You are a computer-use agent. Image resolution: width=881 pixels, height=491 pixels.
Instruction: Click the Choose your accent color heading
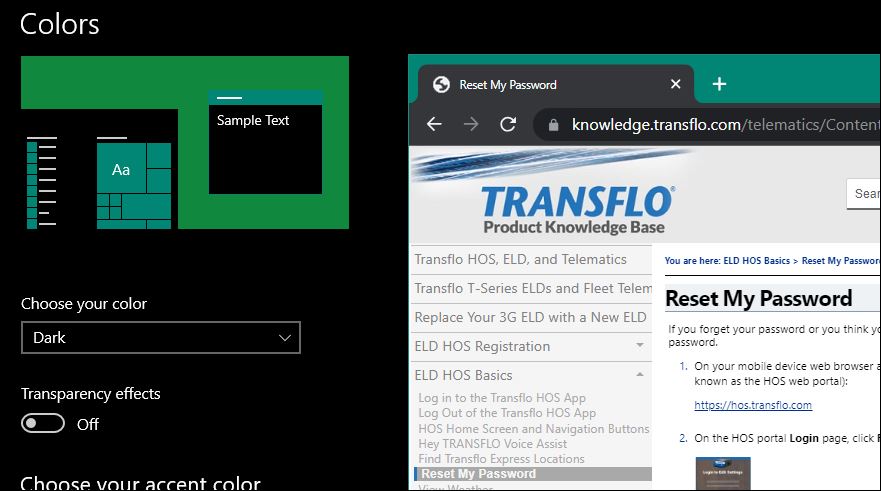(140, 484)
